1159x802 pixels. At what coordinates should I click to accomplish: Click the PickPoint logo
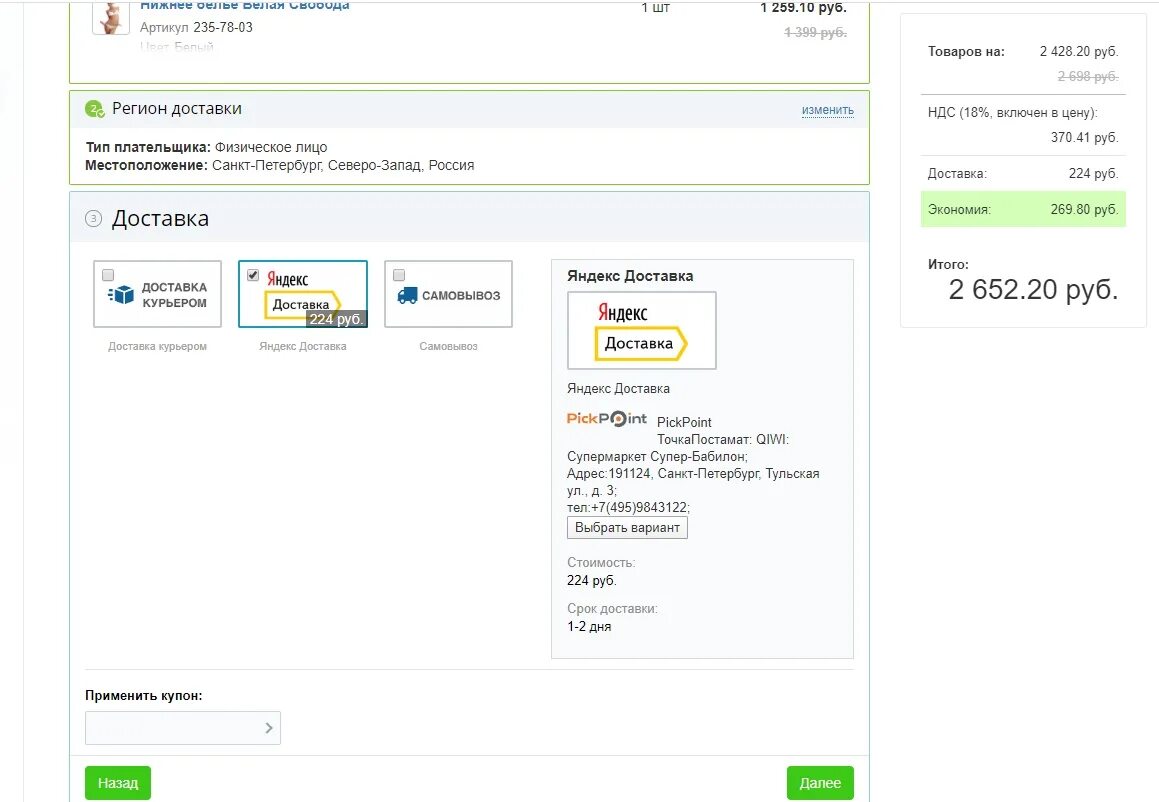(x=606, y=418)
